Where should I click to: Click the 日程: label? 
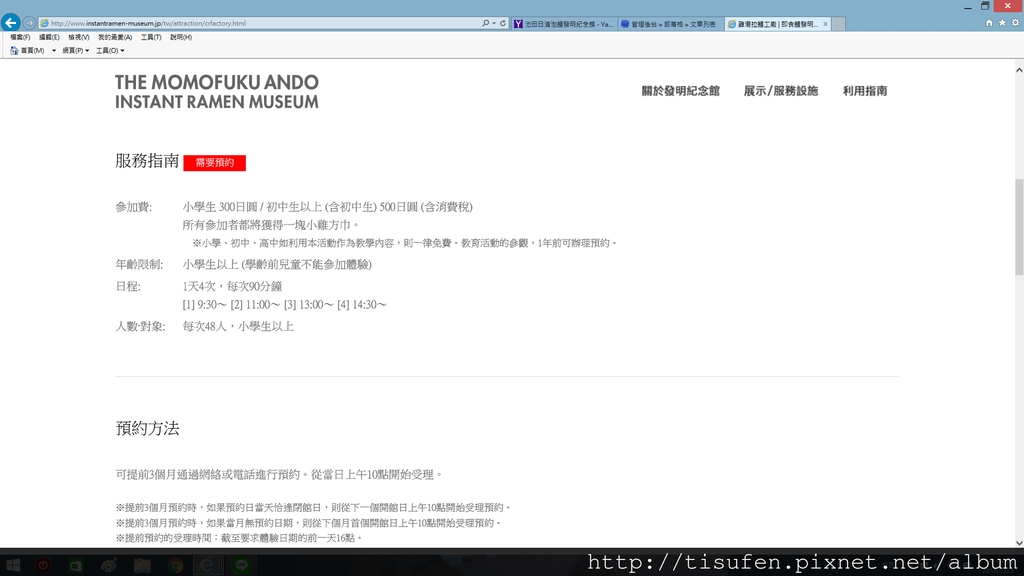128,286
